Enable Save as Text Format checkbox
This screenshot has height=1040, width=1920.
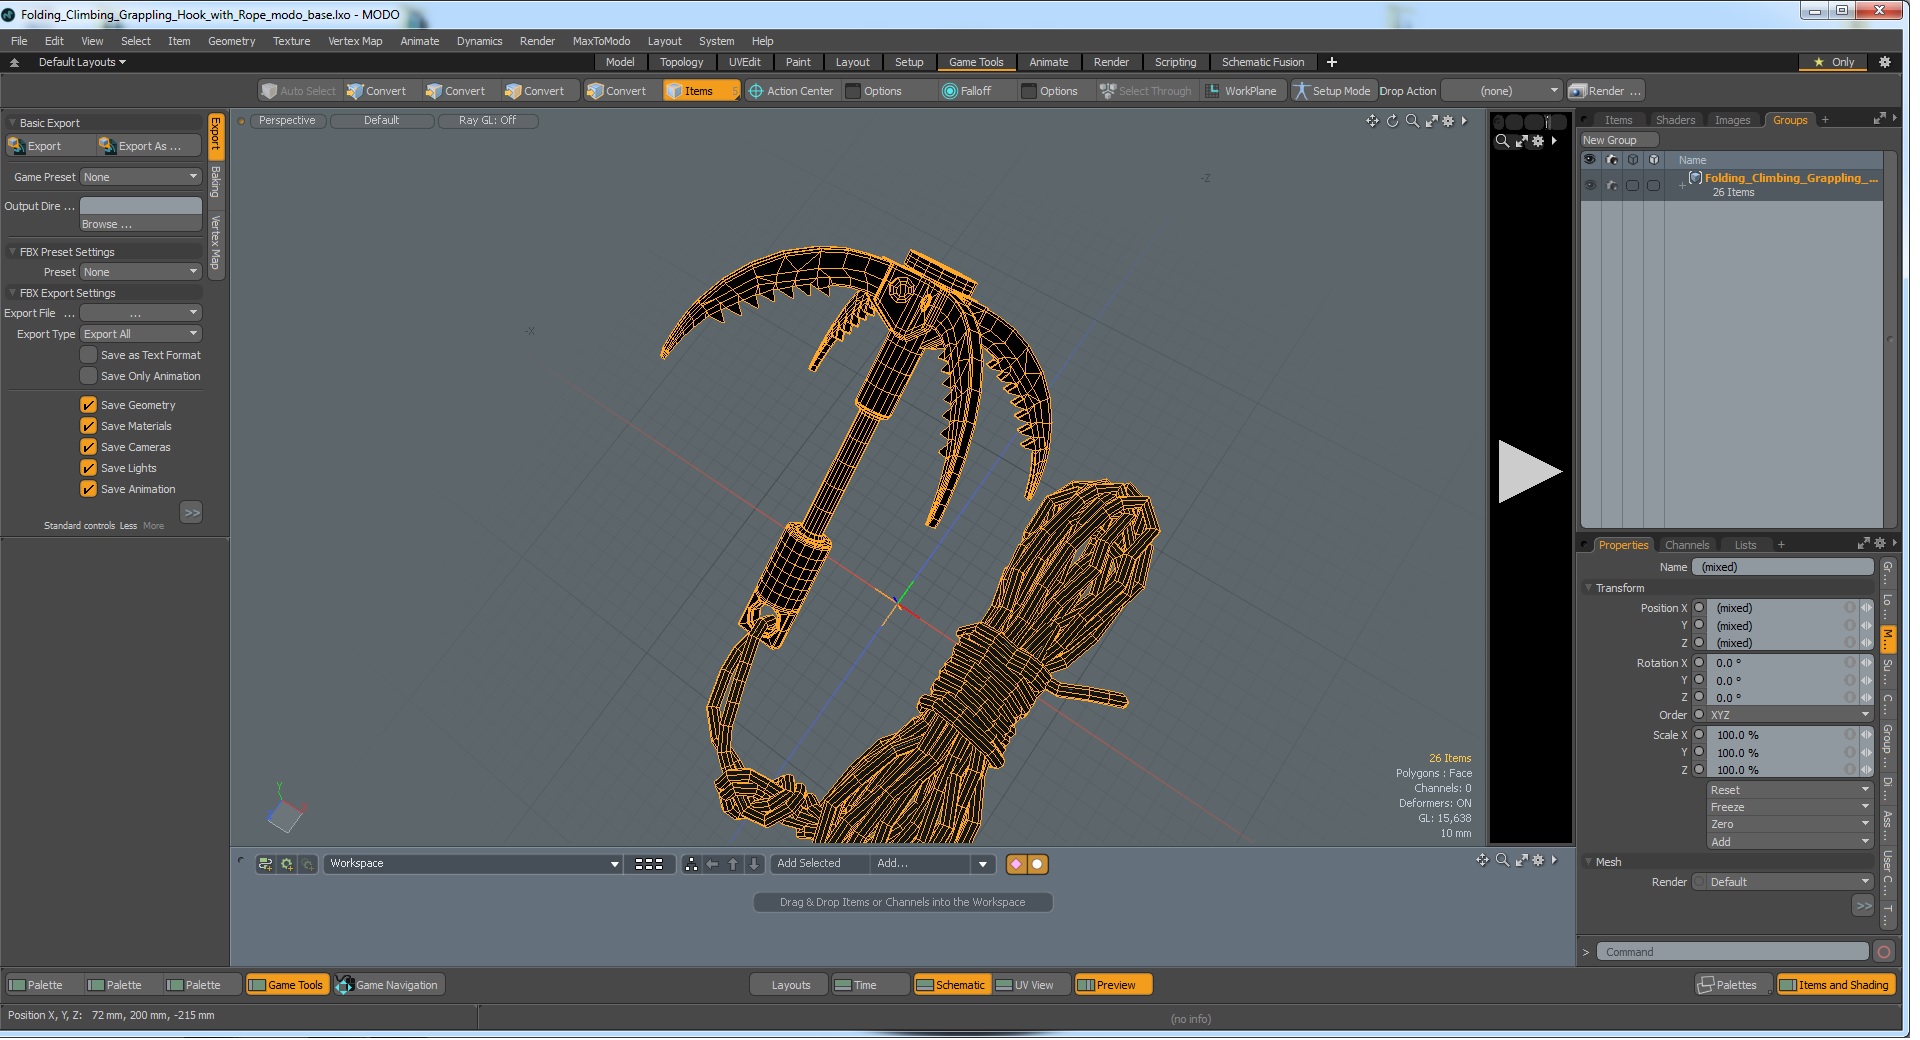pos(88,355)
